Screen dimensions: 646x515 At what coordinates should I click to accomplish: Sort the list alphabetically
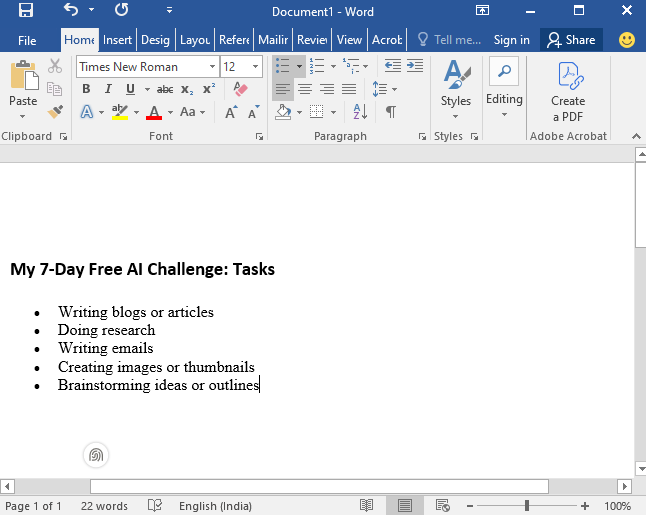(360, 112)
